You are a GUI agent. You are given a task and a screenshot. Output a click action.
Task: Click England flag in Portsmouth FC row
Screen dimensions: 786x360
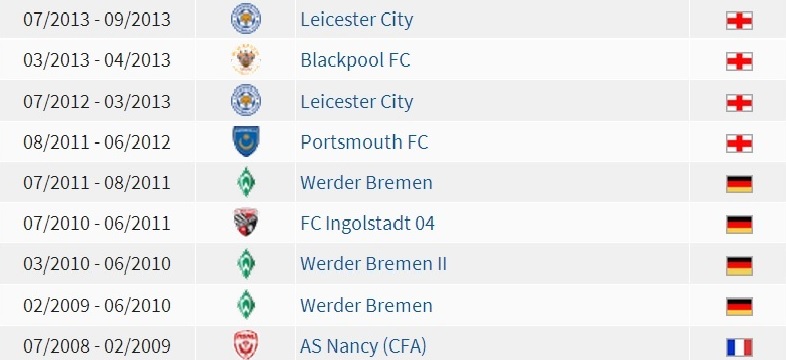pos(739,143)
